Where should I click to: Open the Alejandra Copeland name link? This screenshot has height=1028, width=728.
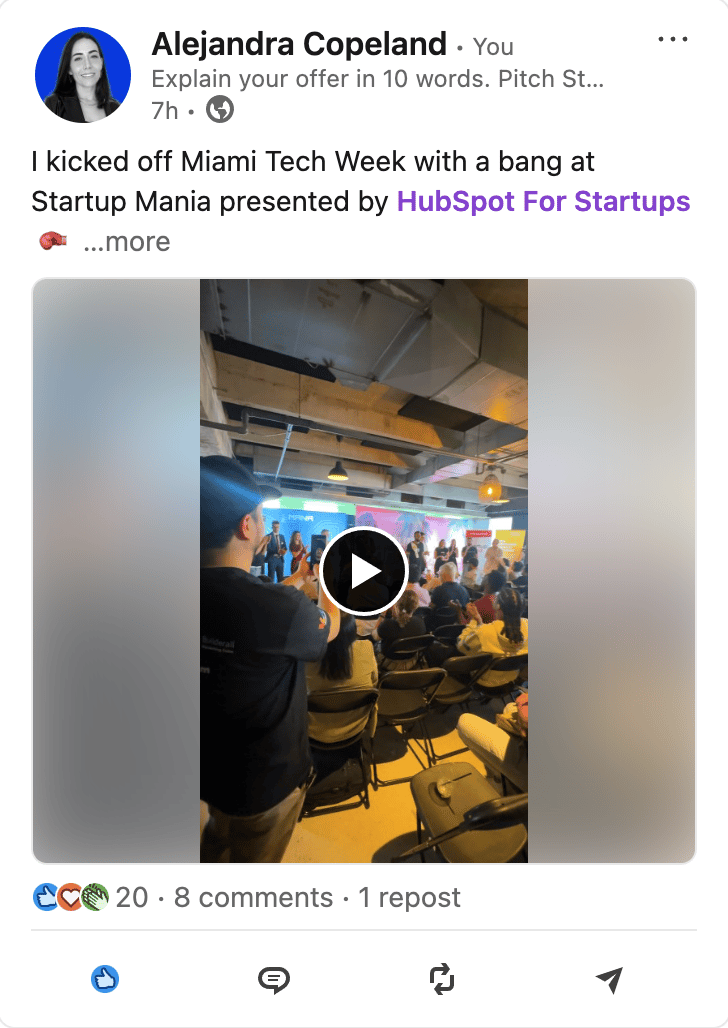pos(299,45)
